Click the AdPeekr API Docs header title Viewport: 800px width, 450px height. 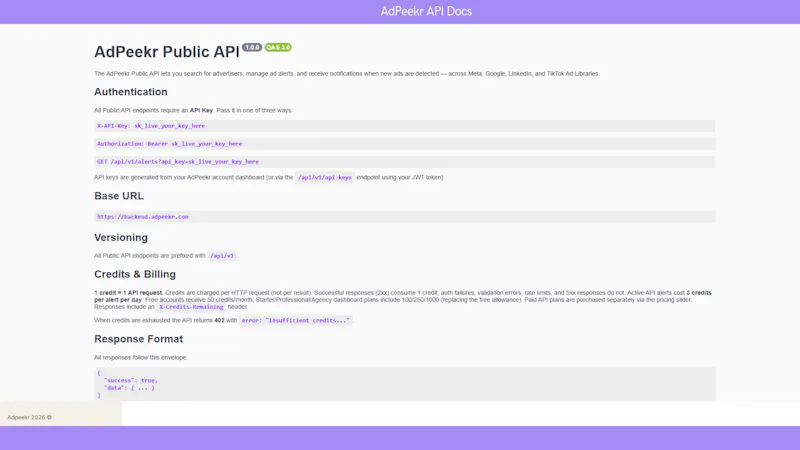click(x=426, y=11)
